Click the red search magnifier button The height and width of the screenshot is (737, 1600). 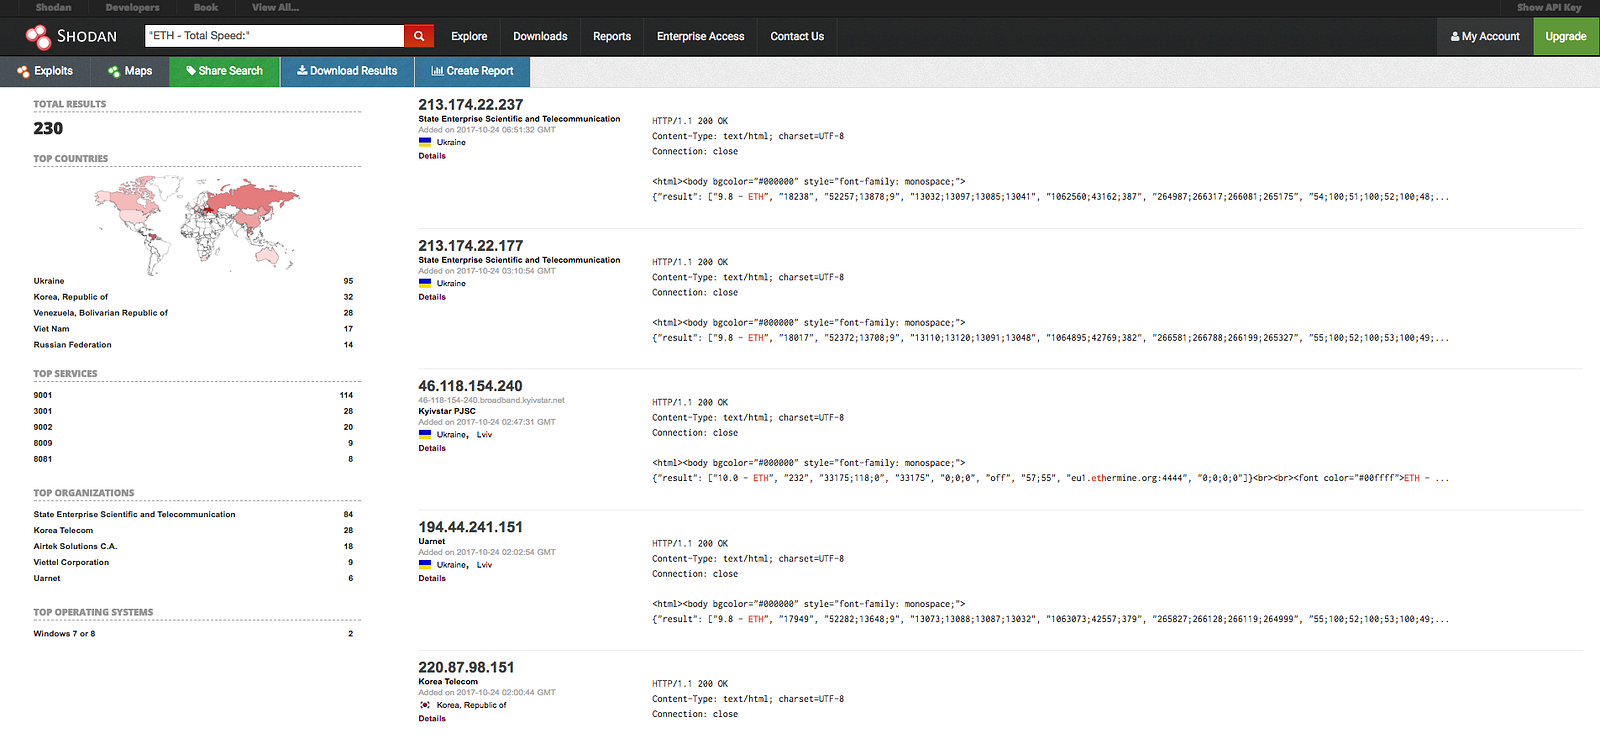click(419, 36)
